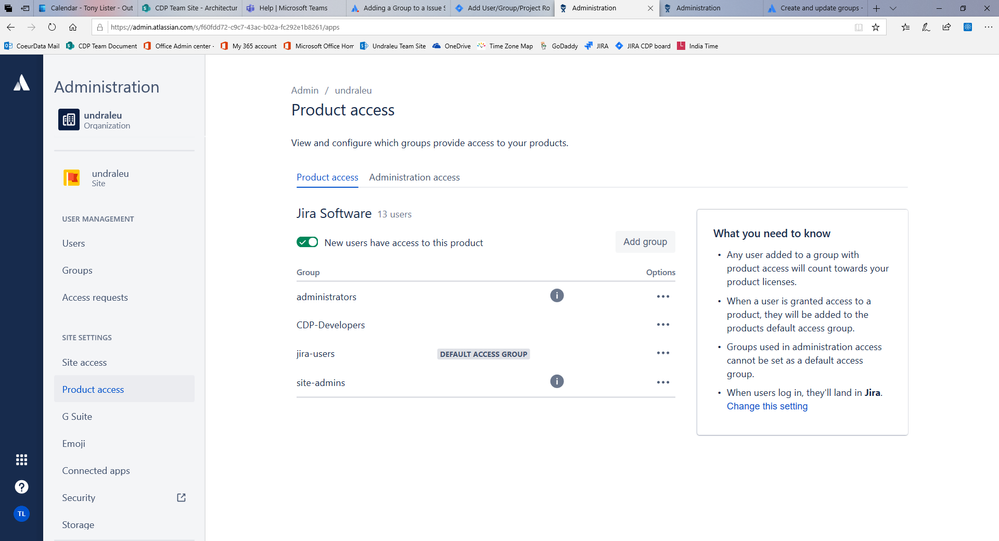Show the browser tab list dropdown arrow
999x541 pixels.
coord(893,8)
